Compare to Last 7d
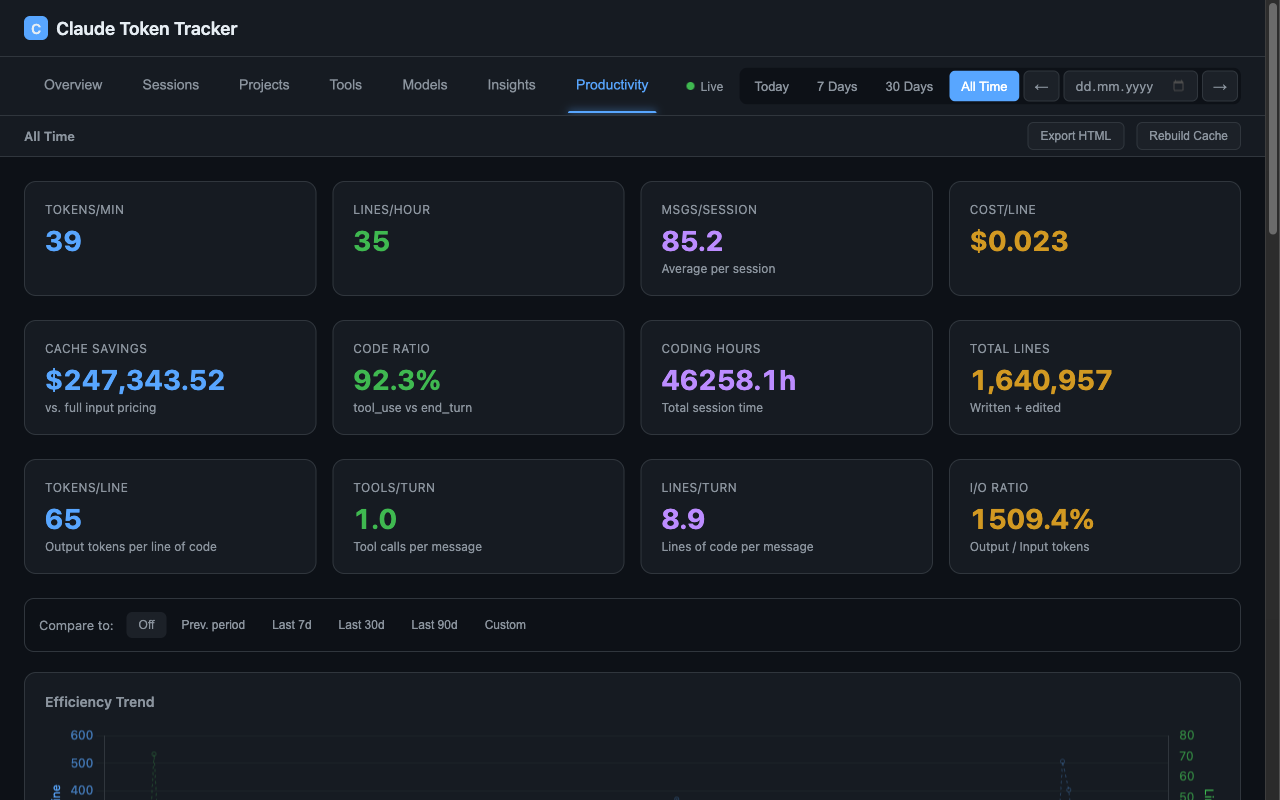The image size is (1280, 800). tap(292, 625)
